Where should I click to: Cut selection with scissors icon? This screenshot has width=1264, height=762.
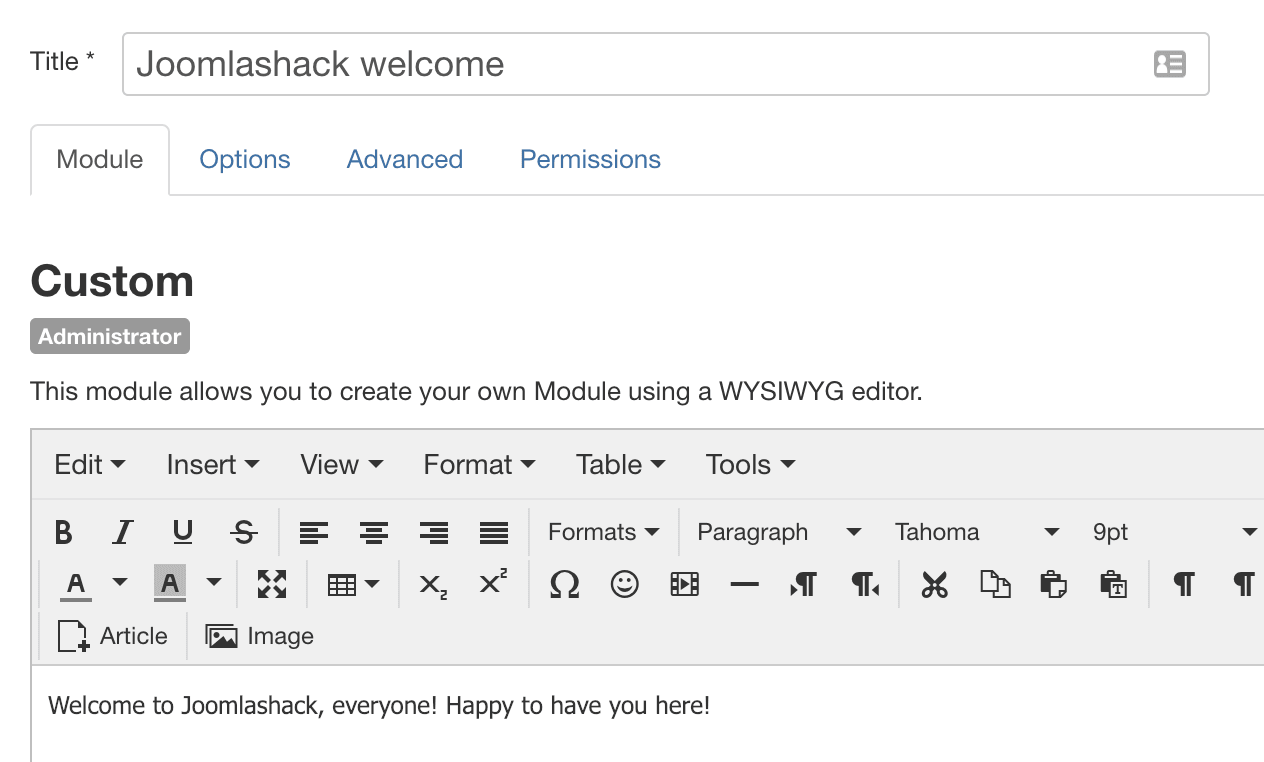click(x=935, y=584)
